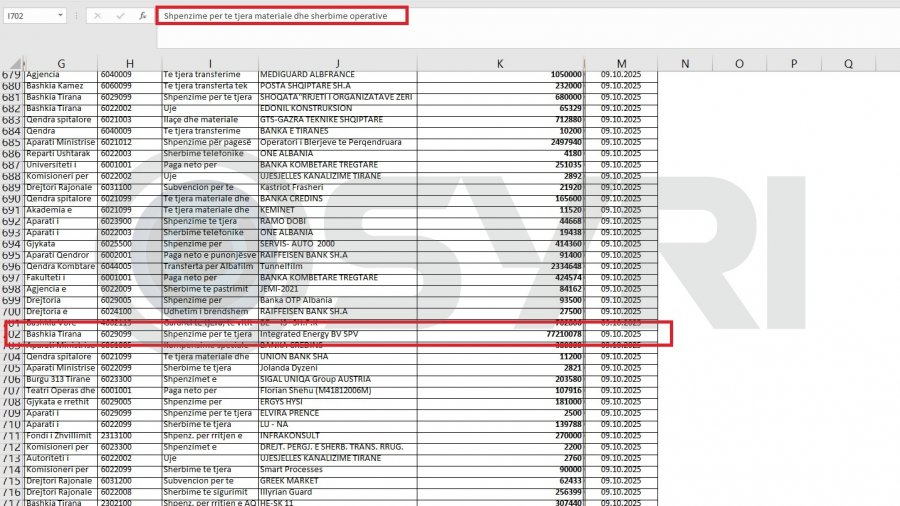Click the formula bar text Shpenzime per te tjera
Screen dimensions: 900x506
pyautogui.click(x=208, y=16)
